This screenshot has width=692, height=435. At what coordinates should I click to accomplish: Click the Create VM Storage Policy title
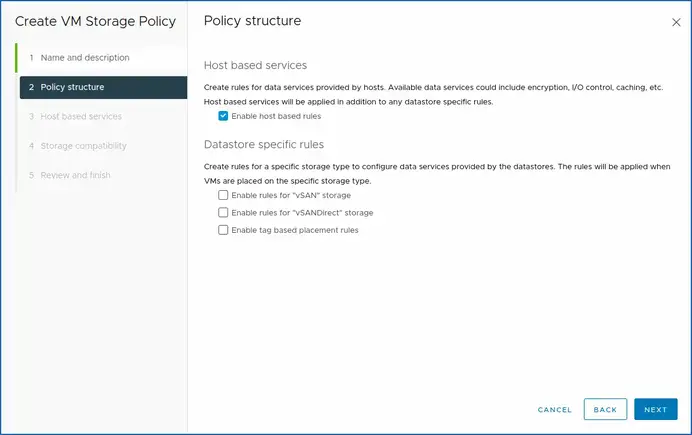tap(95, 21)
